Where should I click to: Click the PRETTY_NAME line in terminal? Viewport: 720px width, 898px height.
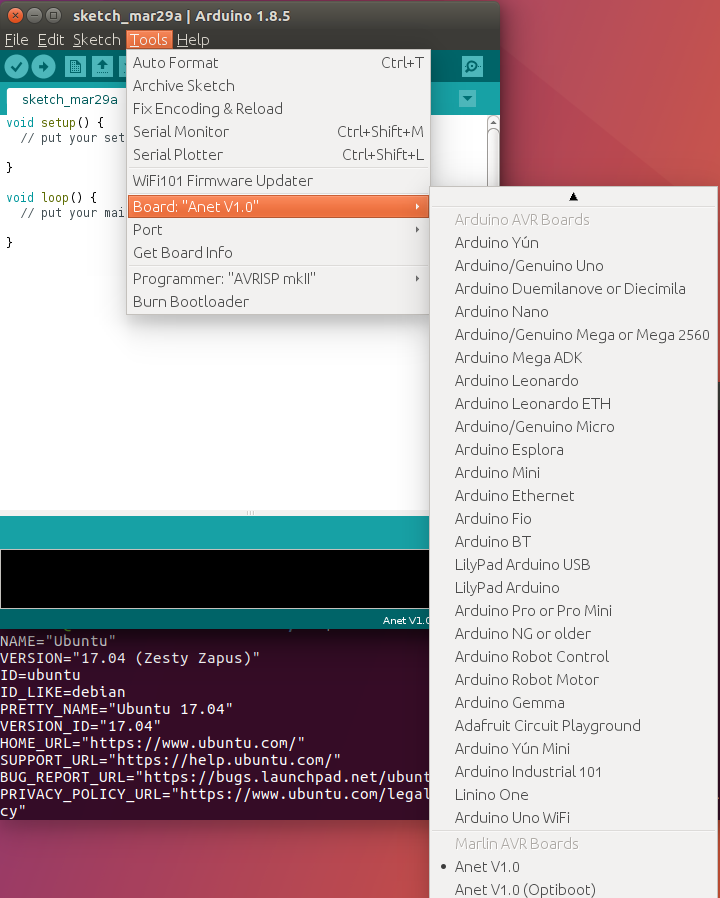point(116,709)
